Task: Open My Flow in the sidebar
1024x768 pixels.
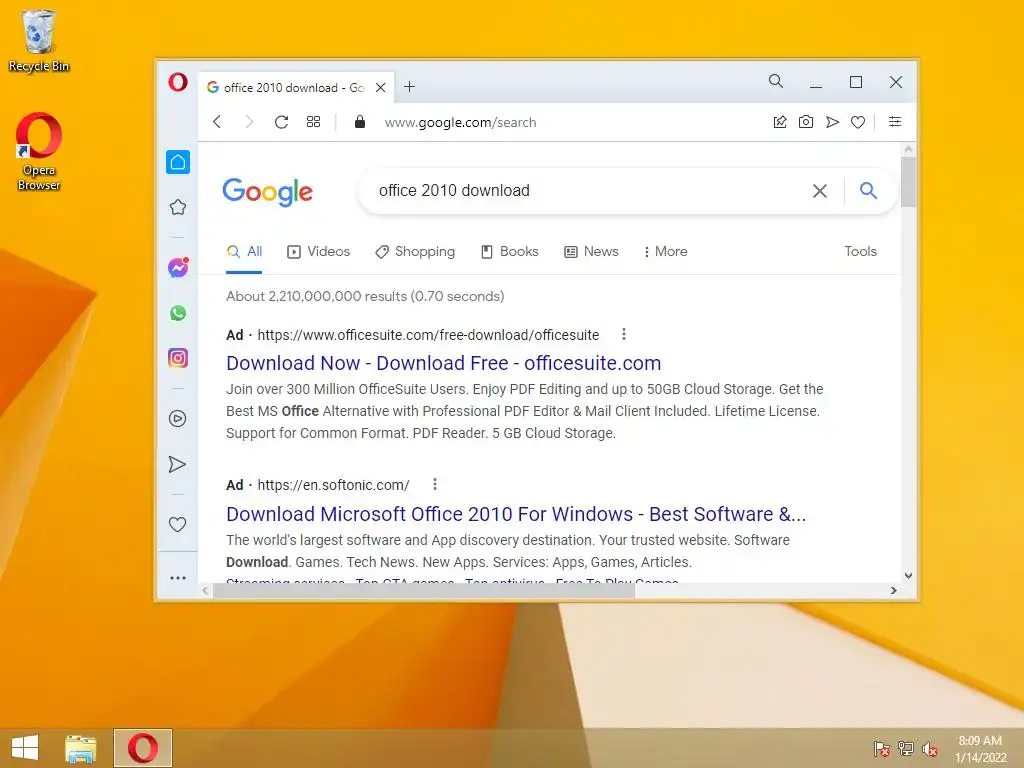Action: coord(178,464)
